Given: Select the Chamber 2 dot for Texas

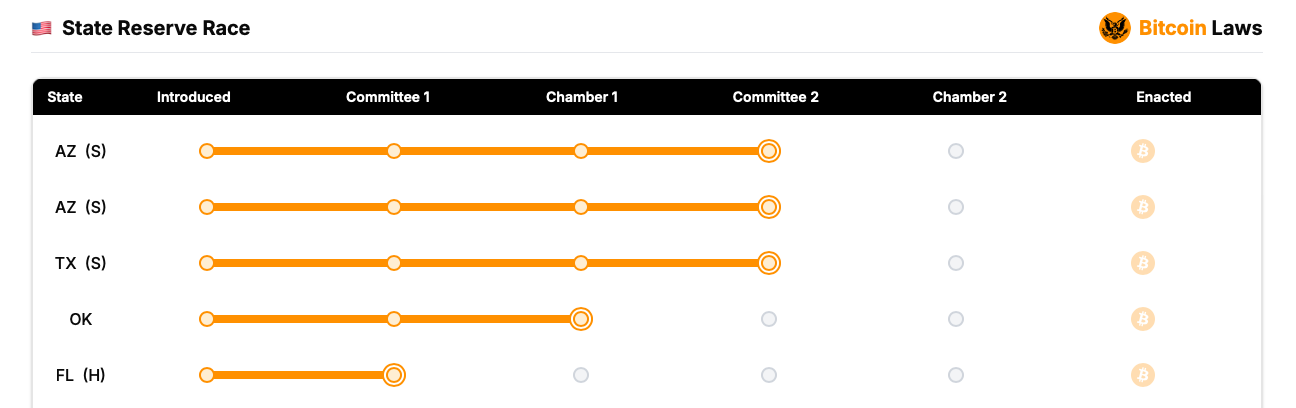Looking at the screenshot, I should tap(956, 263).
